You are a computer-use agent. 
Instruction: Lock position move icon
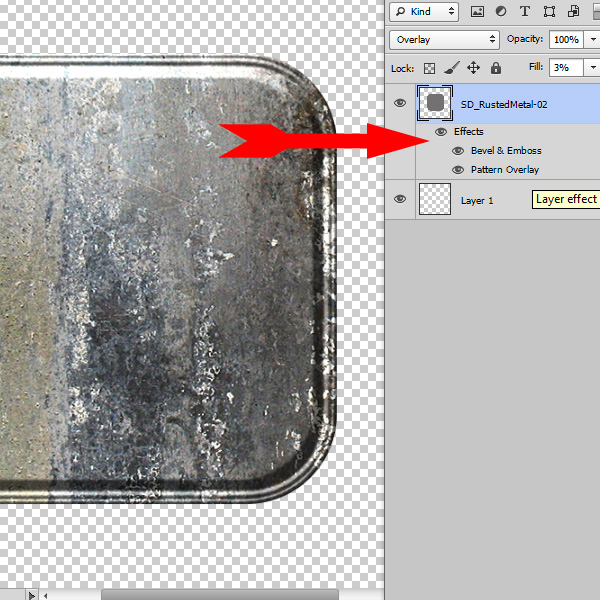(x=473, y=68)
